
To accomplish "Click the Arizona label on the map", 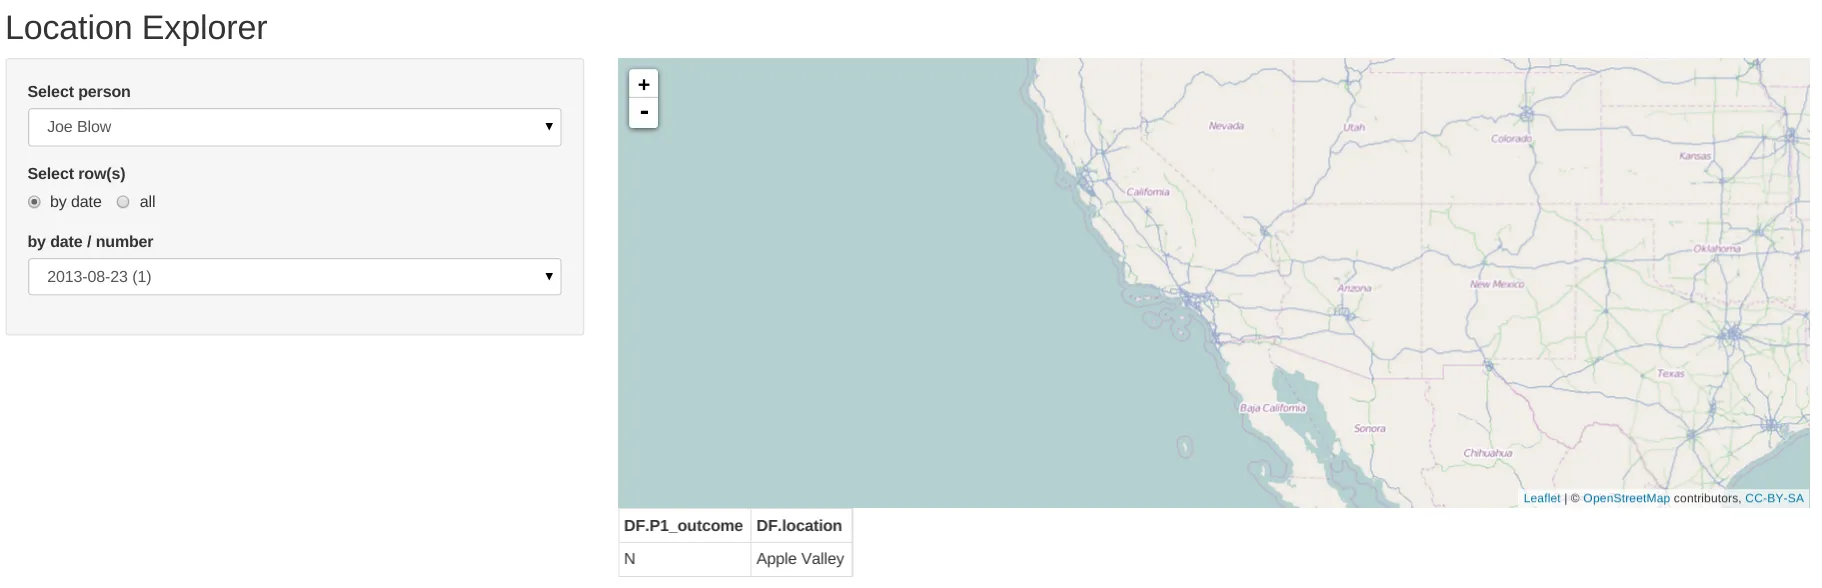I will (x=1354, y=288).
